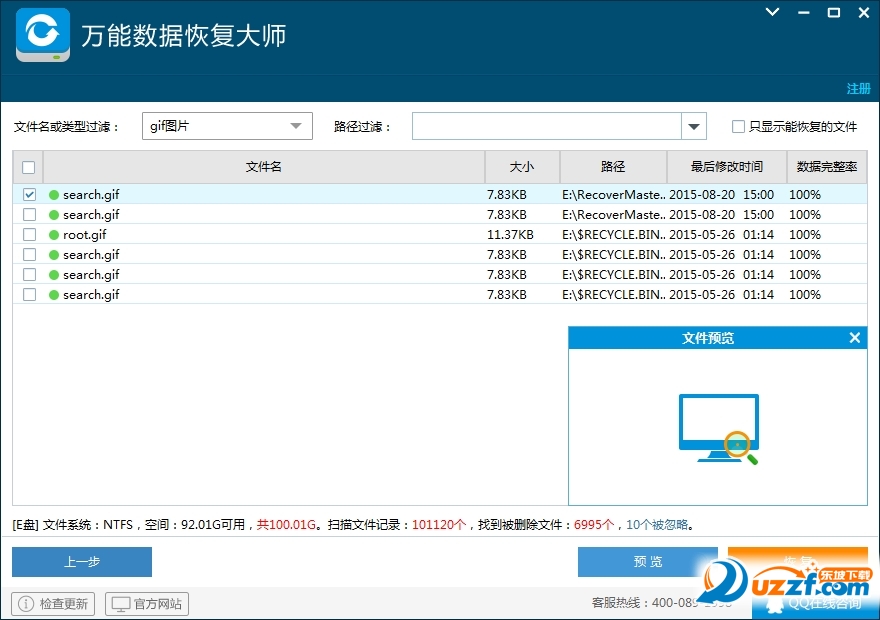Open the 路径过滤 path filter dropdown
The height and width of the screenshot is (620, 880).
point(693,126)
